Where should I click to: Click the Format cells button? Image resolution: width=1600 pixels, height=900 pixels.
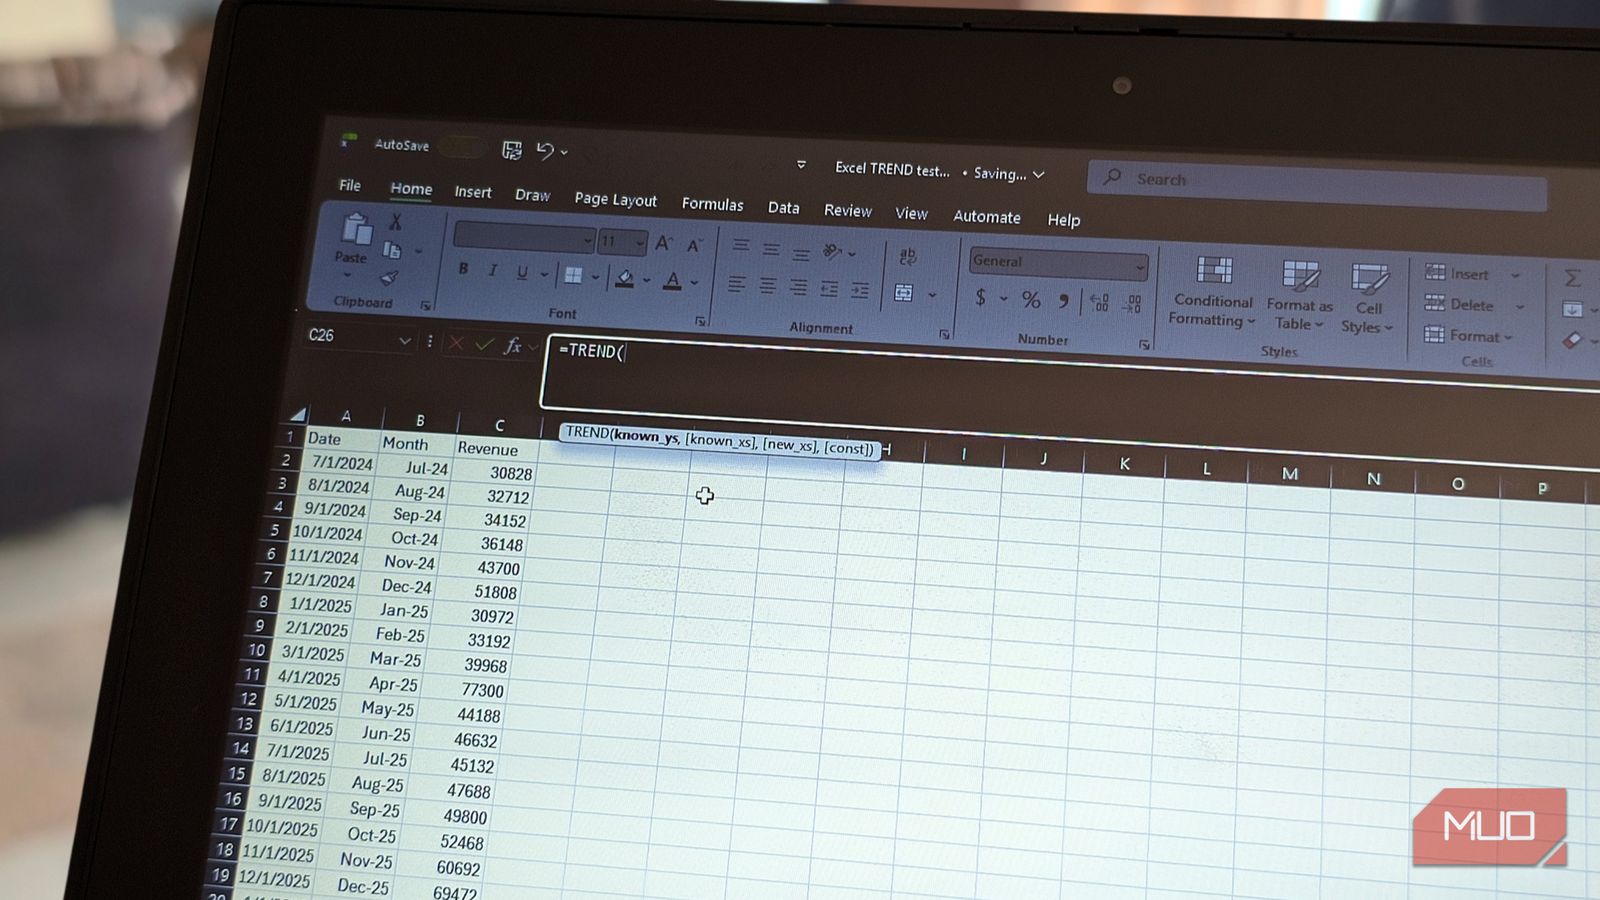pos(1468,336)
